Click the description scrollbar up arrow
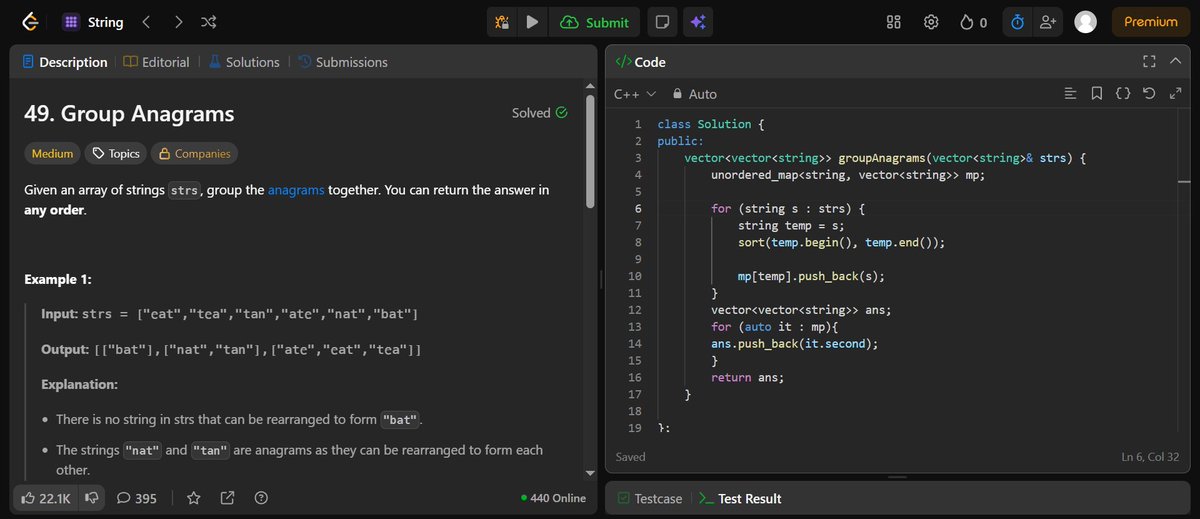This screenshot has width=1200, height=519. [591, 86]
